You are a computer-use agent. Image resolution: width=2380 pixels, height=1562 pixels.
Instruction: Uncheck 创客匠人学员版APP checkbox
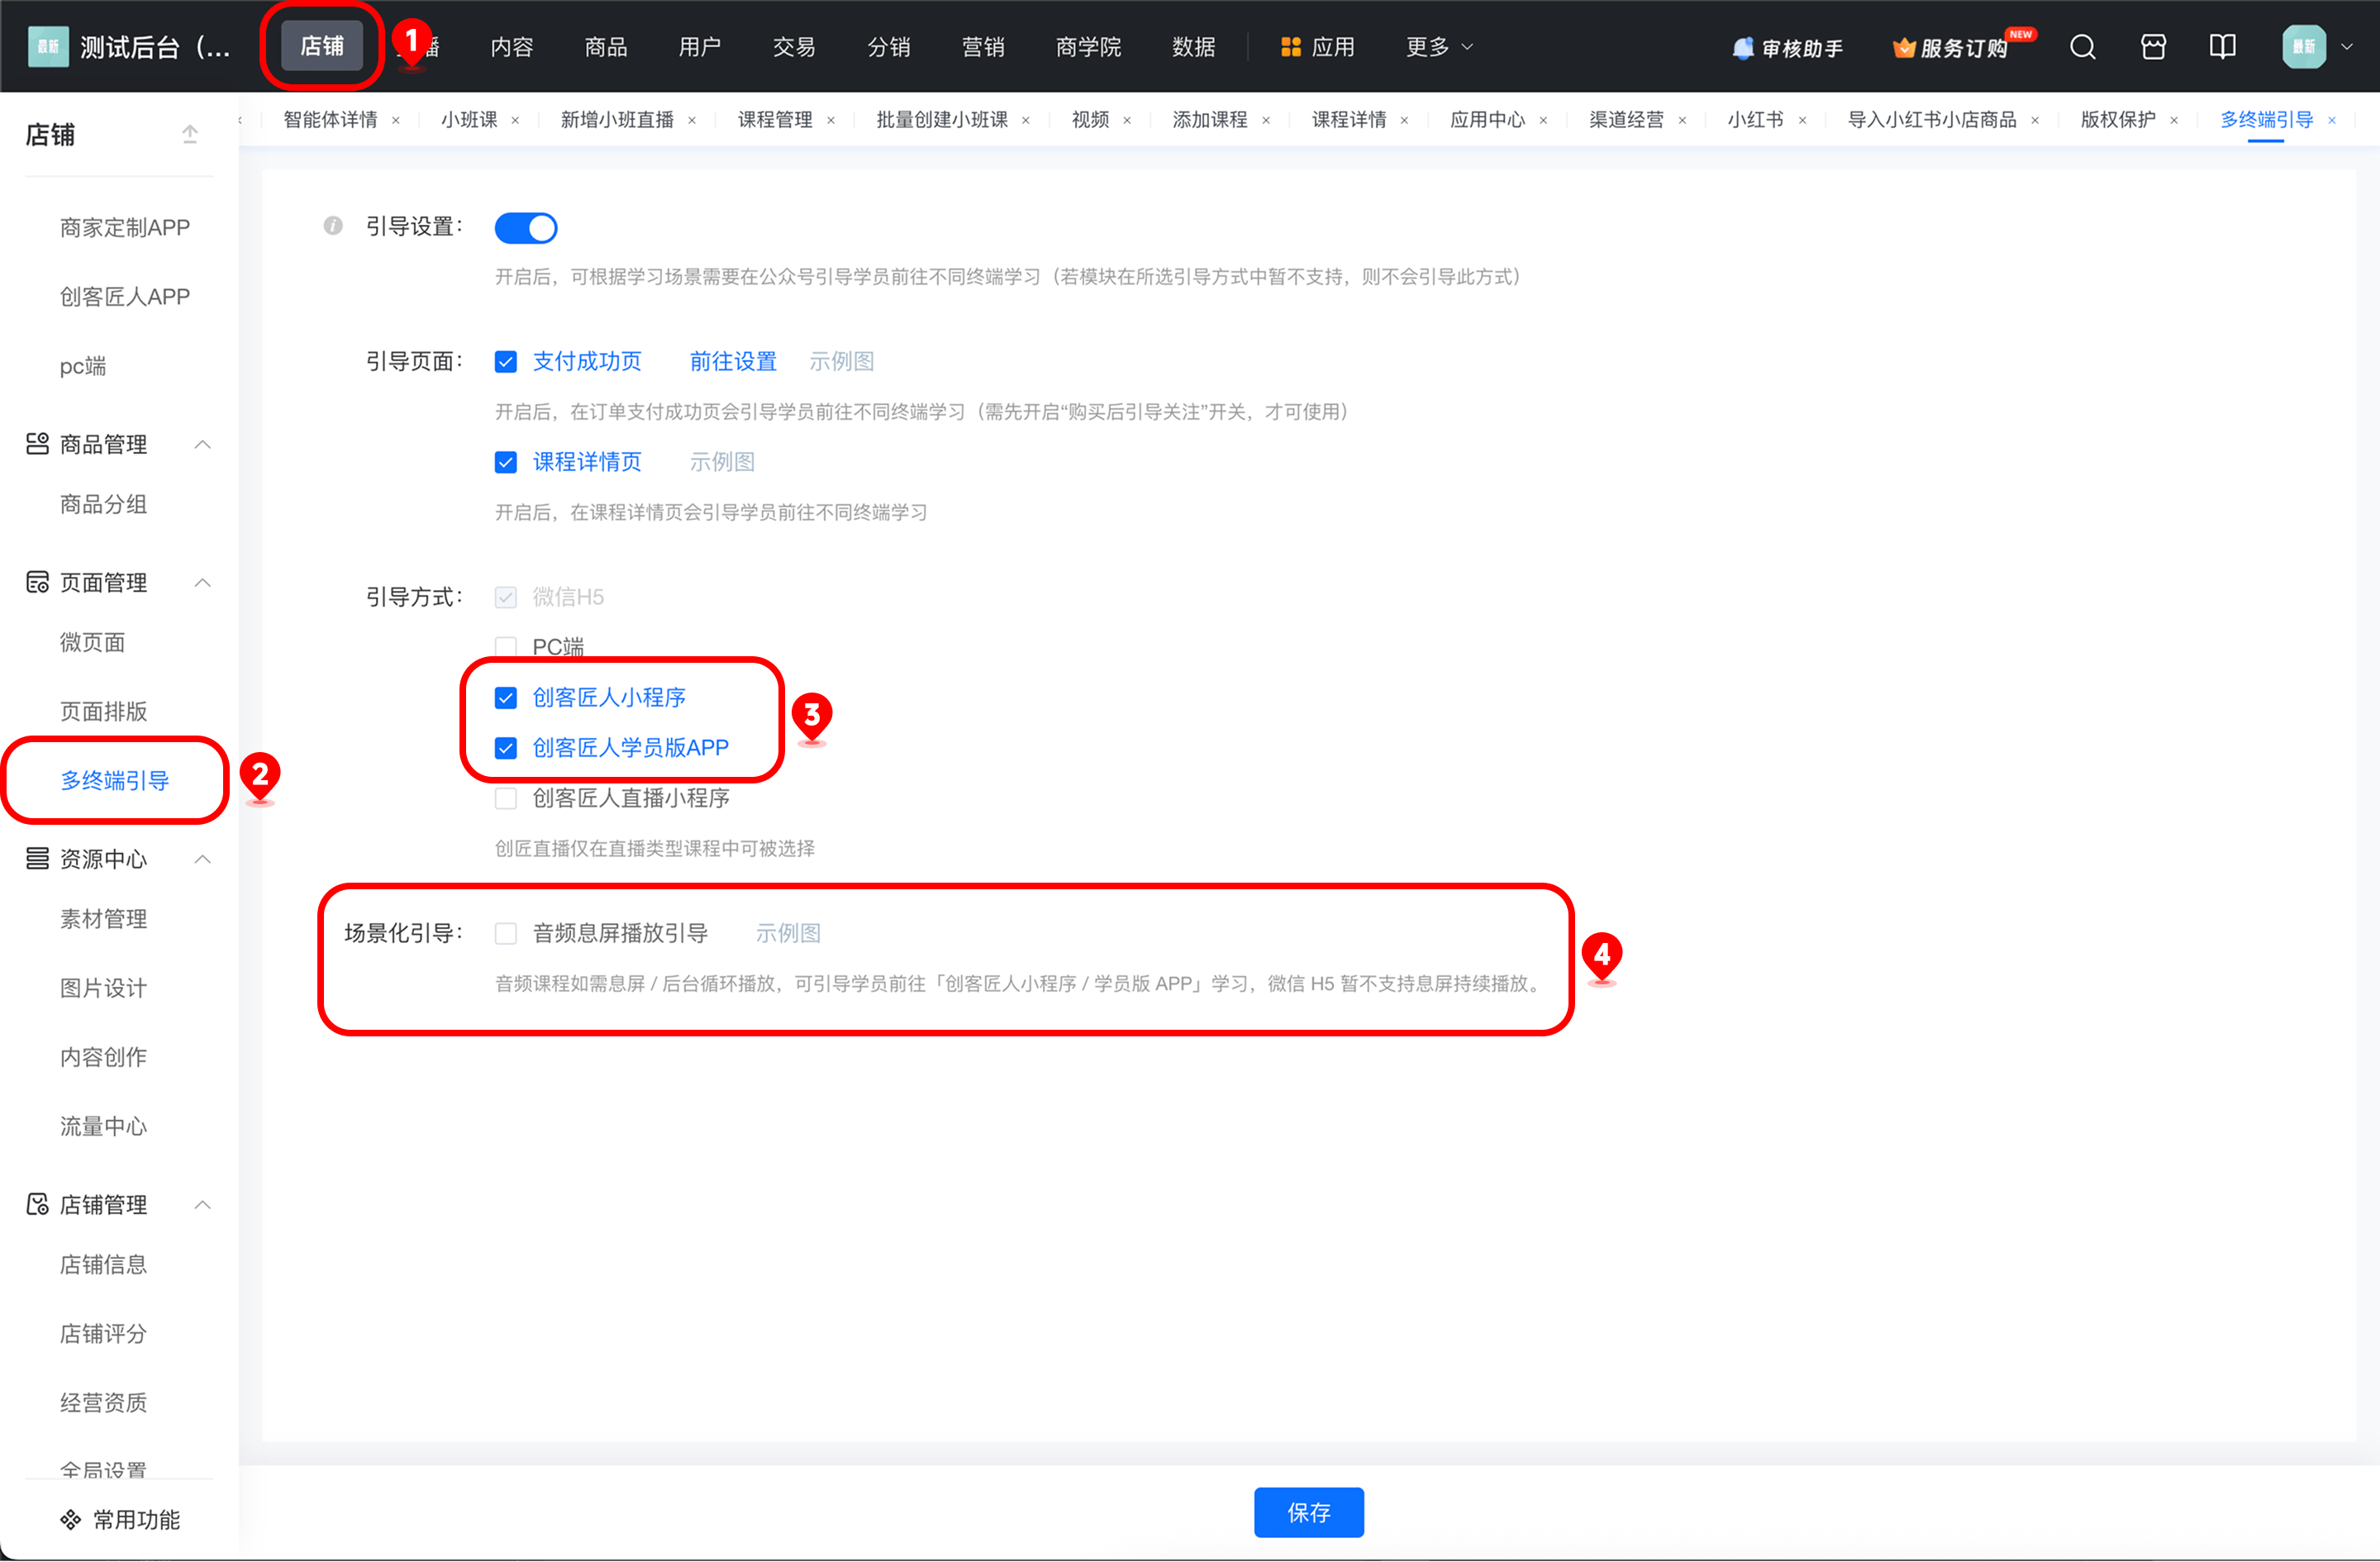click(x=506, y=748)
